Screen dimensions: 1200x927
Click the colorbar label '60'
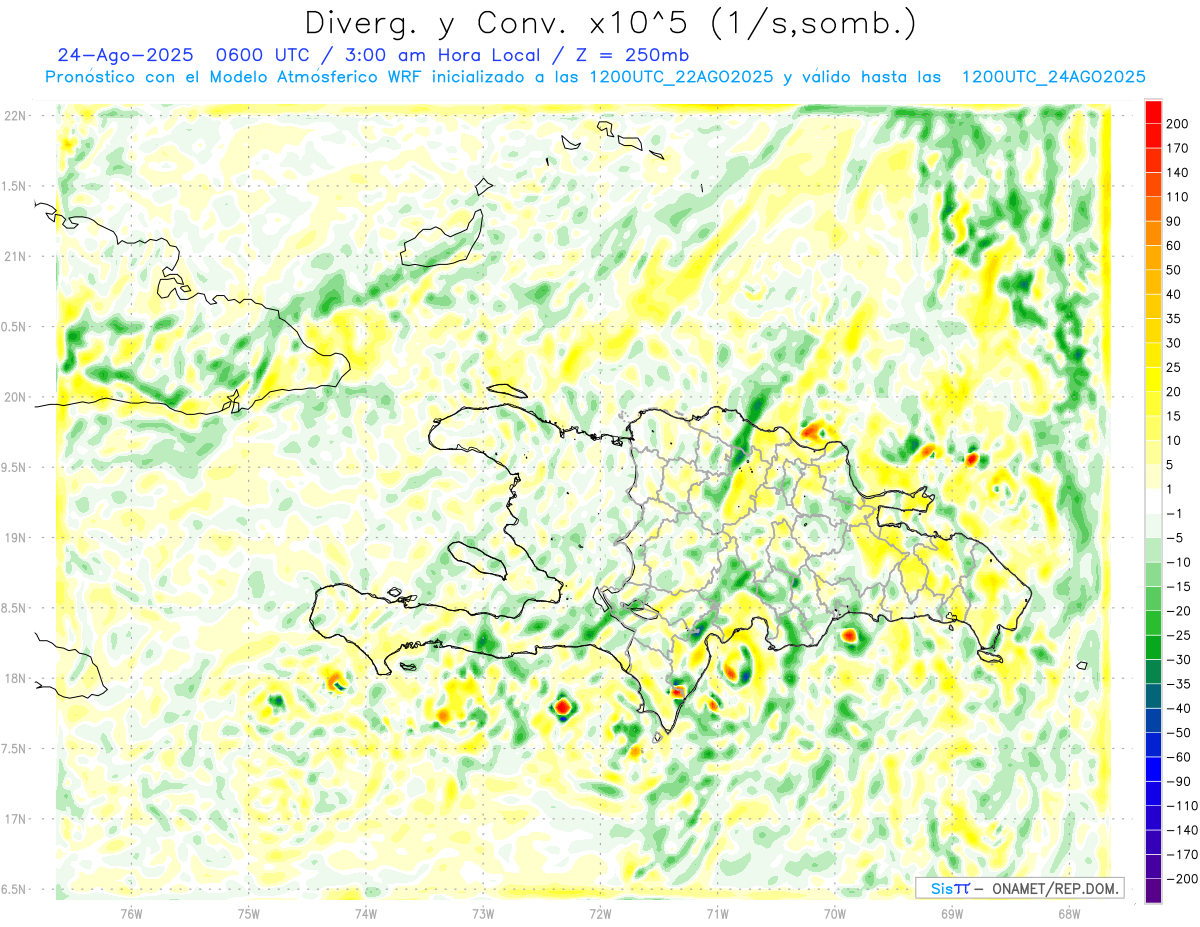point(1174,246)
